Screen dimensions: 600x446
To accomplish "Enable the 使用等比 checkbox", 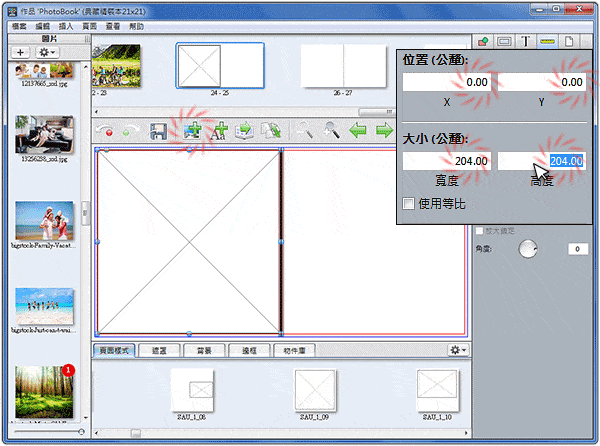I will click(x=408, y=204).
